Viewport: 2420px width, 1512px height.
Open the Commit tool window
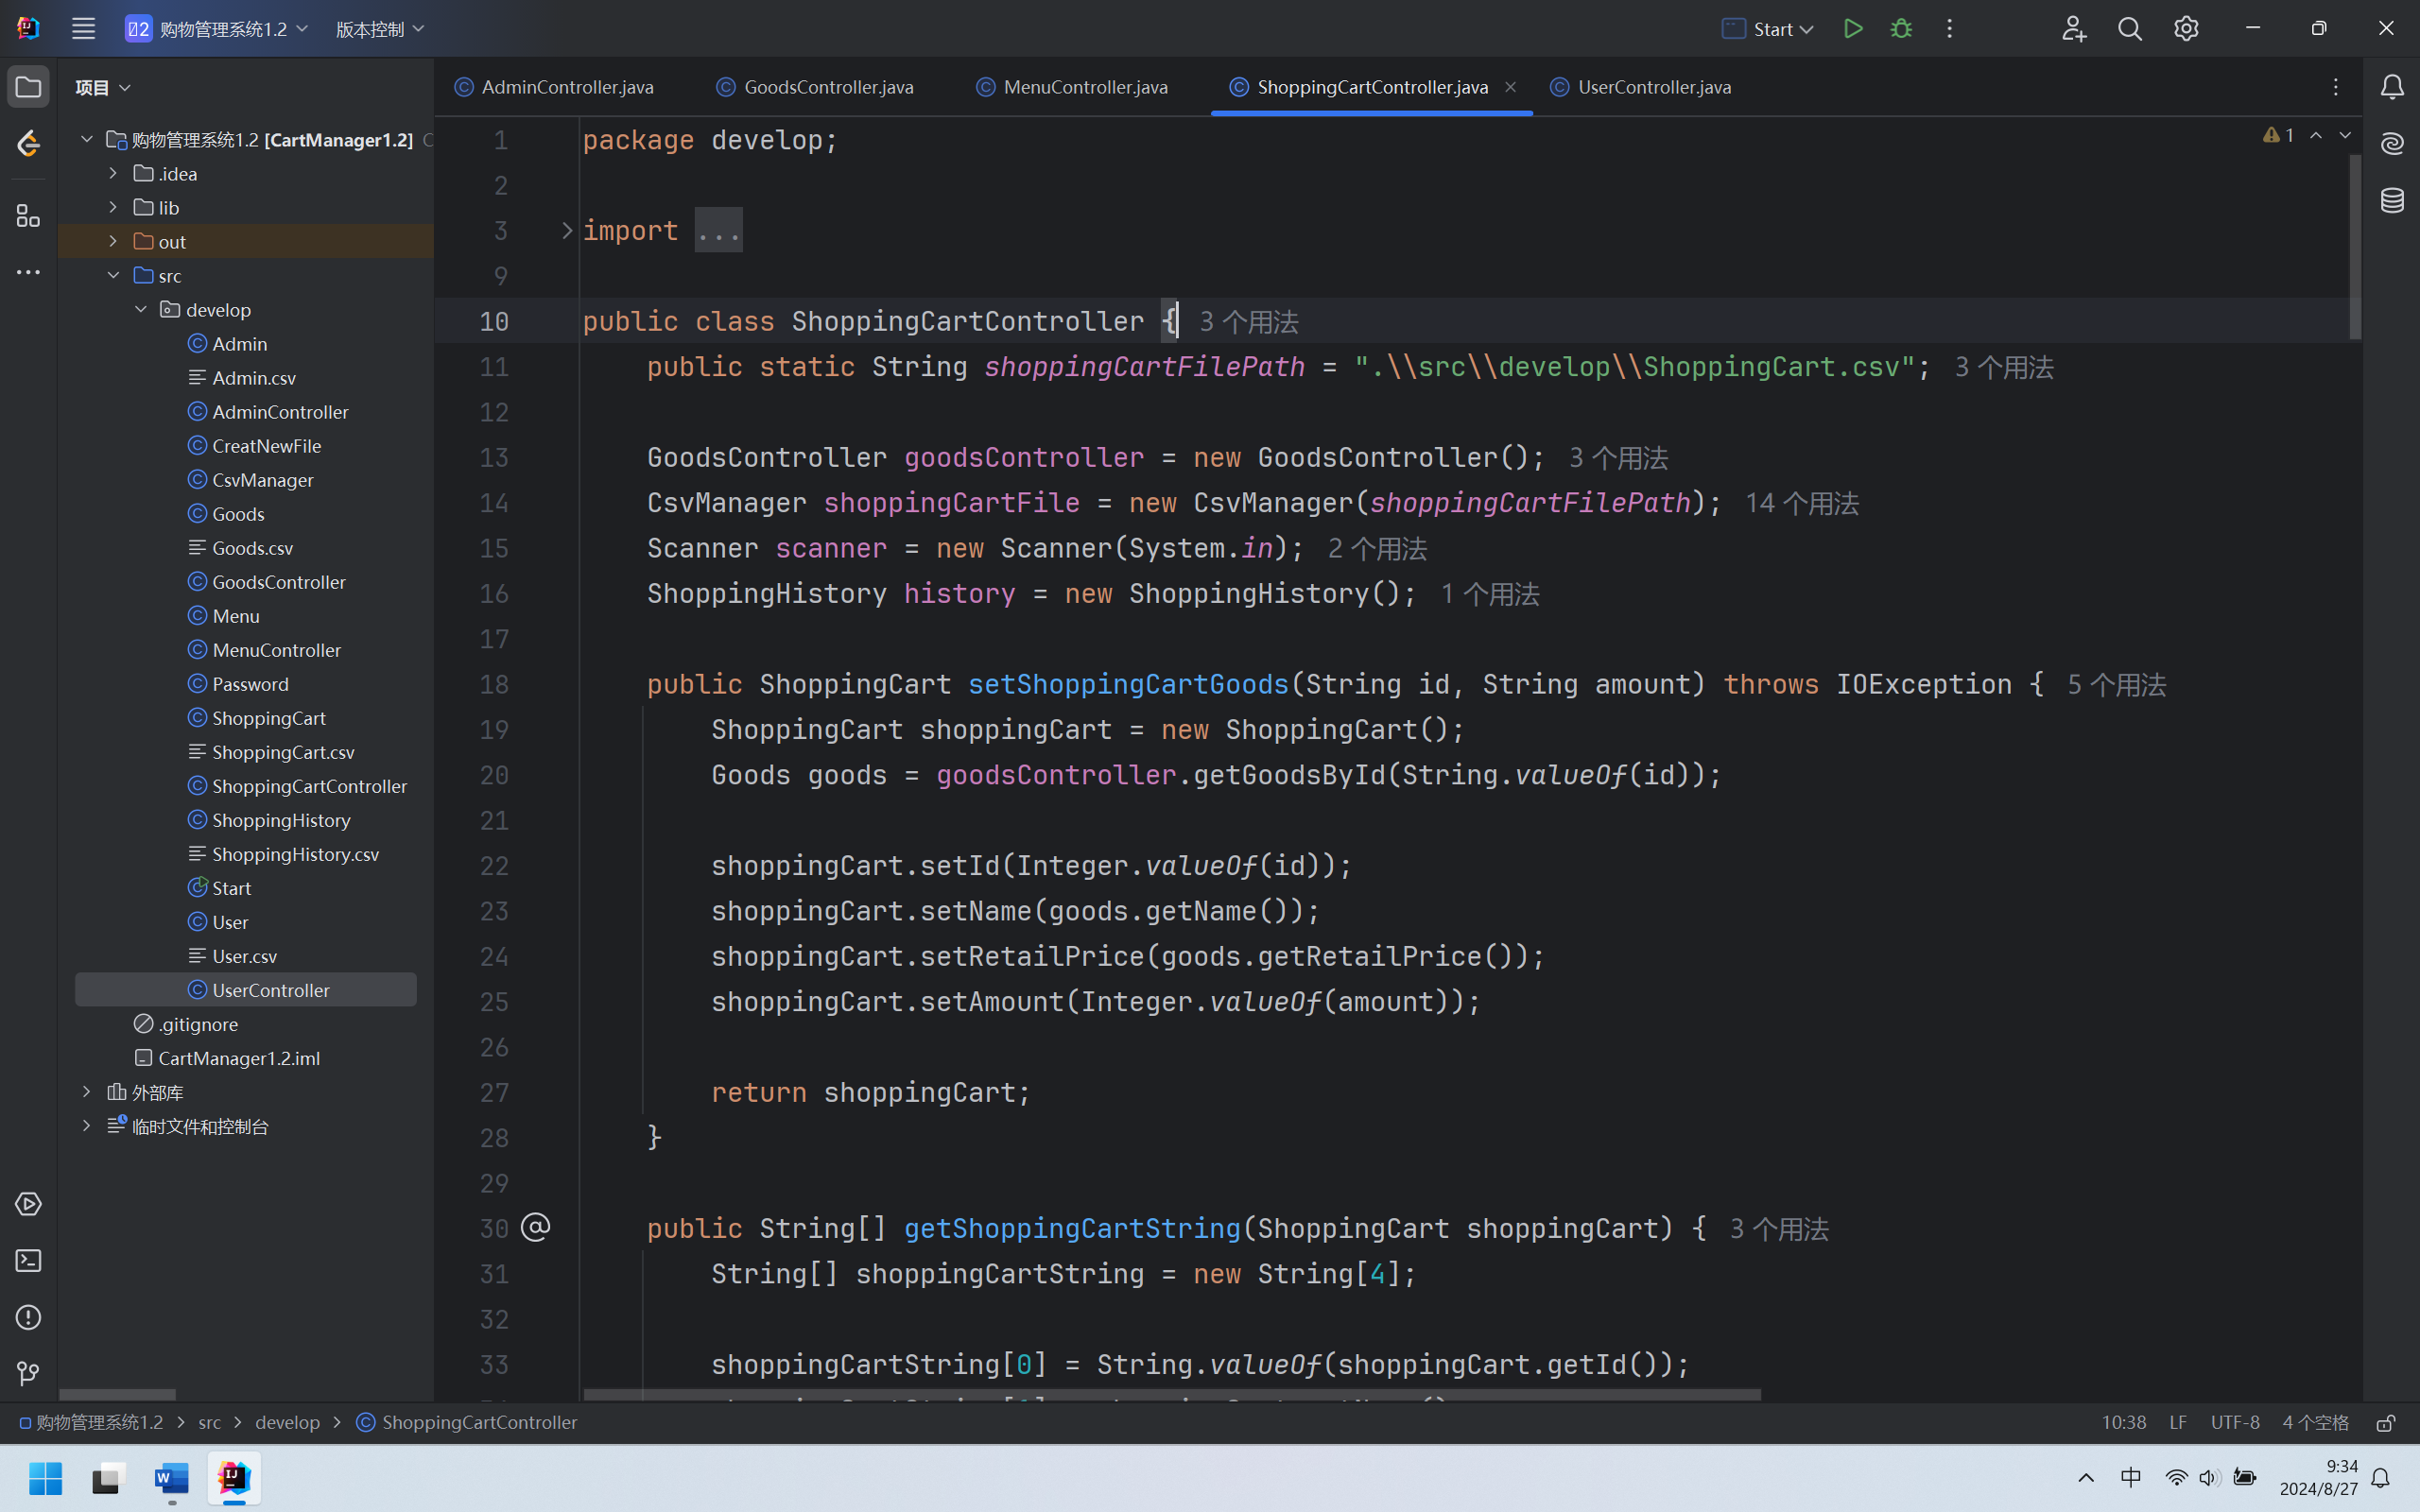click(x=28, y=144)
